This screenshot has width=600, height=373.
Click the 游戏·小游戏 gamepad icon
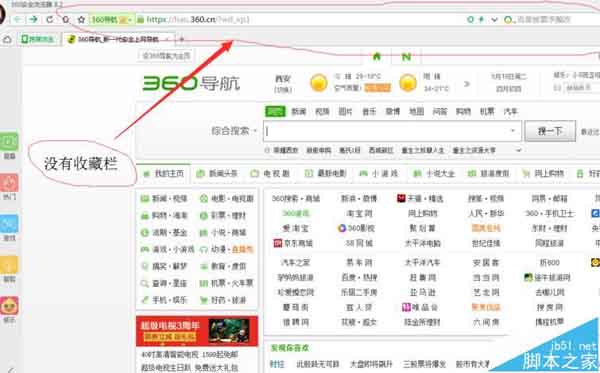click(145, 249)
